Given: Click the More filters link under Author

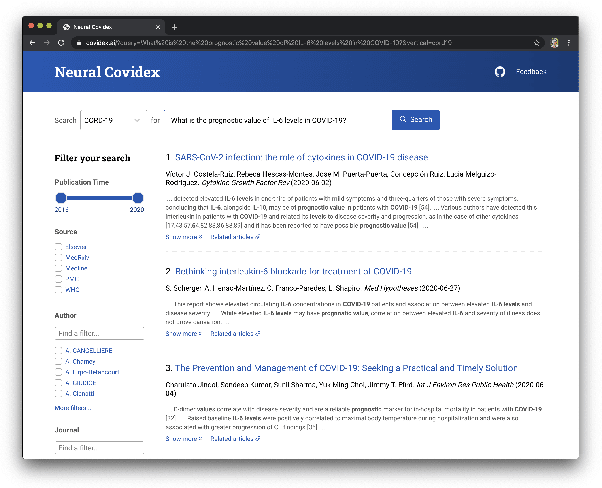Looking at the screenshot, I should [x=73, y=408].
